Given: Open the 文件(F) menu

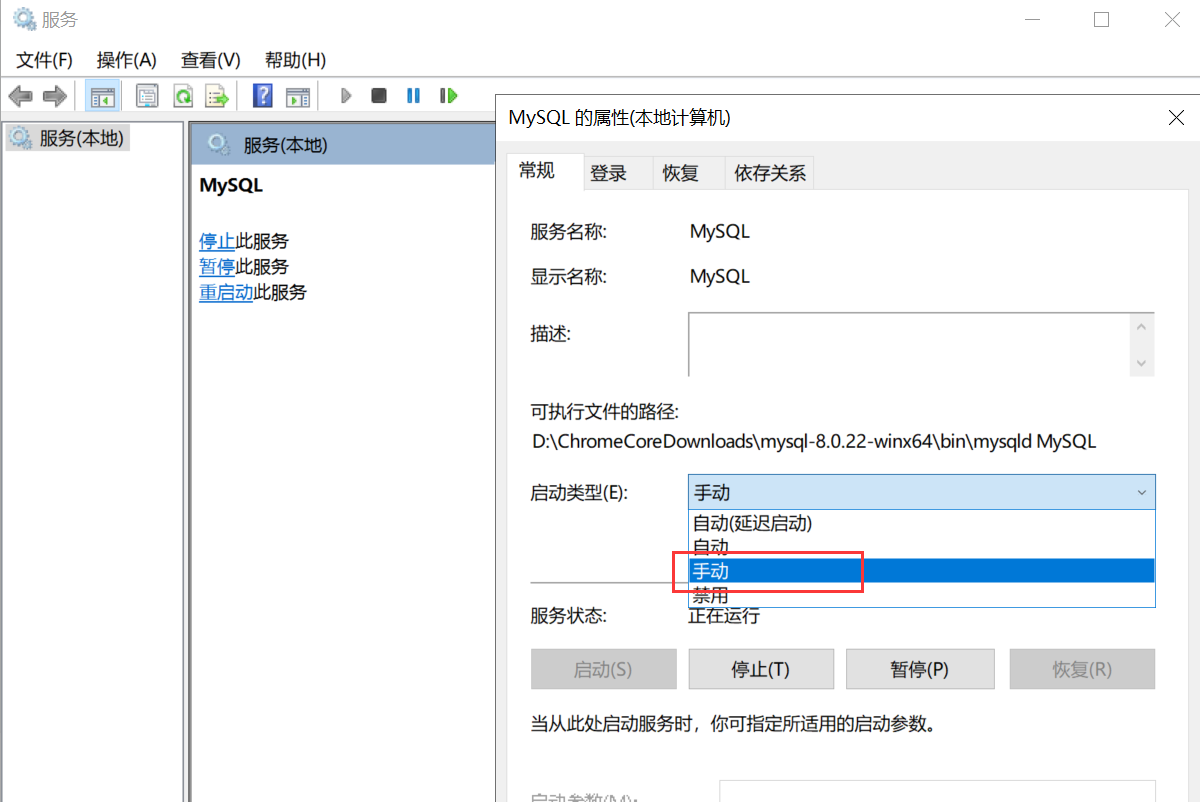Looking at the screenshot, I should point(45,60).
